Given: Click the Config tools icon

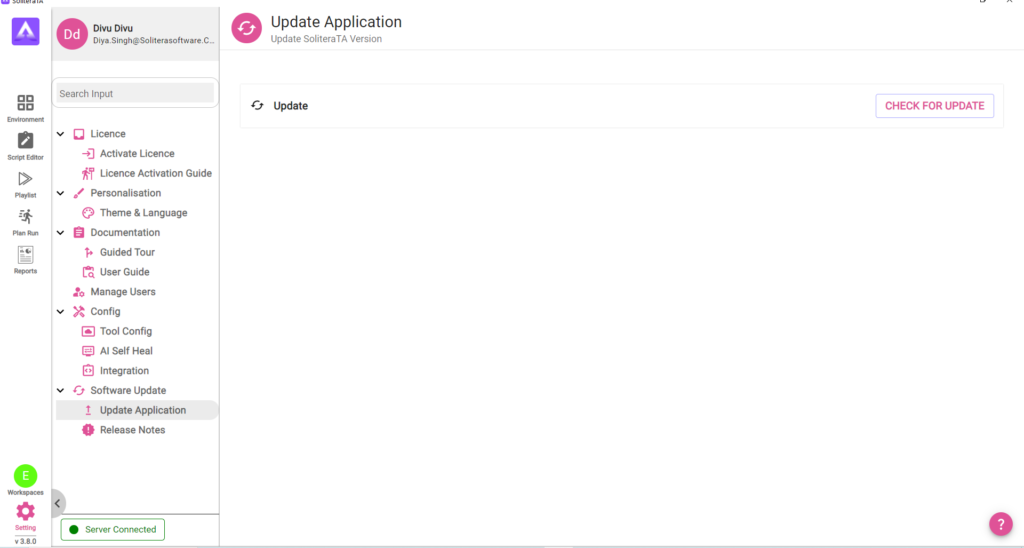Looking at the screenshot, I should (79, 312).
